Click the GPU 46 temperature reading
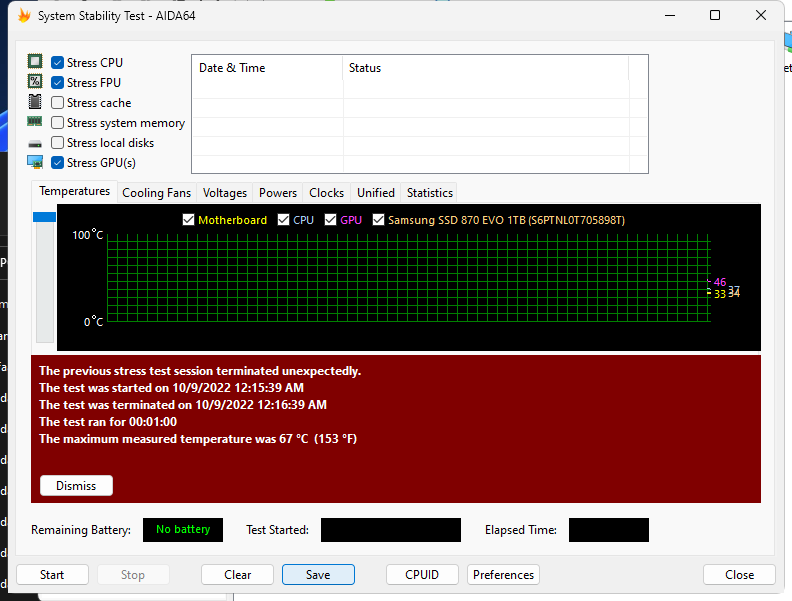Viewport: 792px width, 601px height. pos(720,282)
